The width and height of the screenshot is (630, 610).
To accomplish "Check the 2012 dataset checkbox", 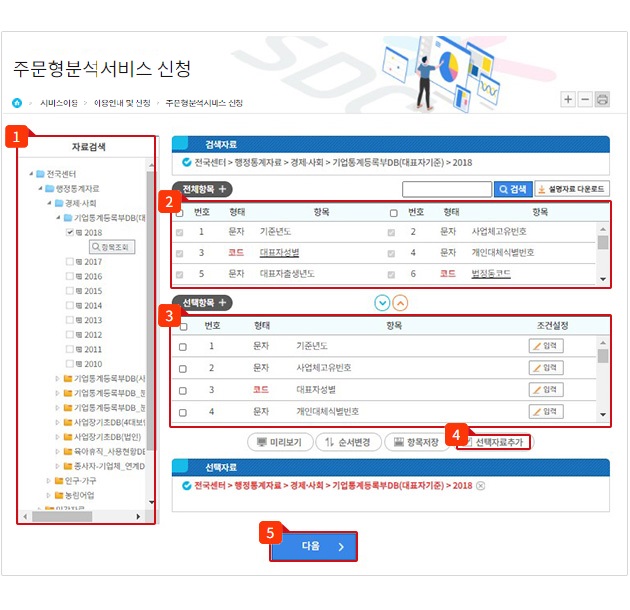I will coord(70,334).
